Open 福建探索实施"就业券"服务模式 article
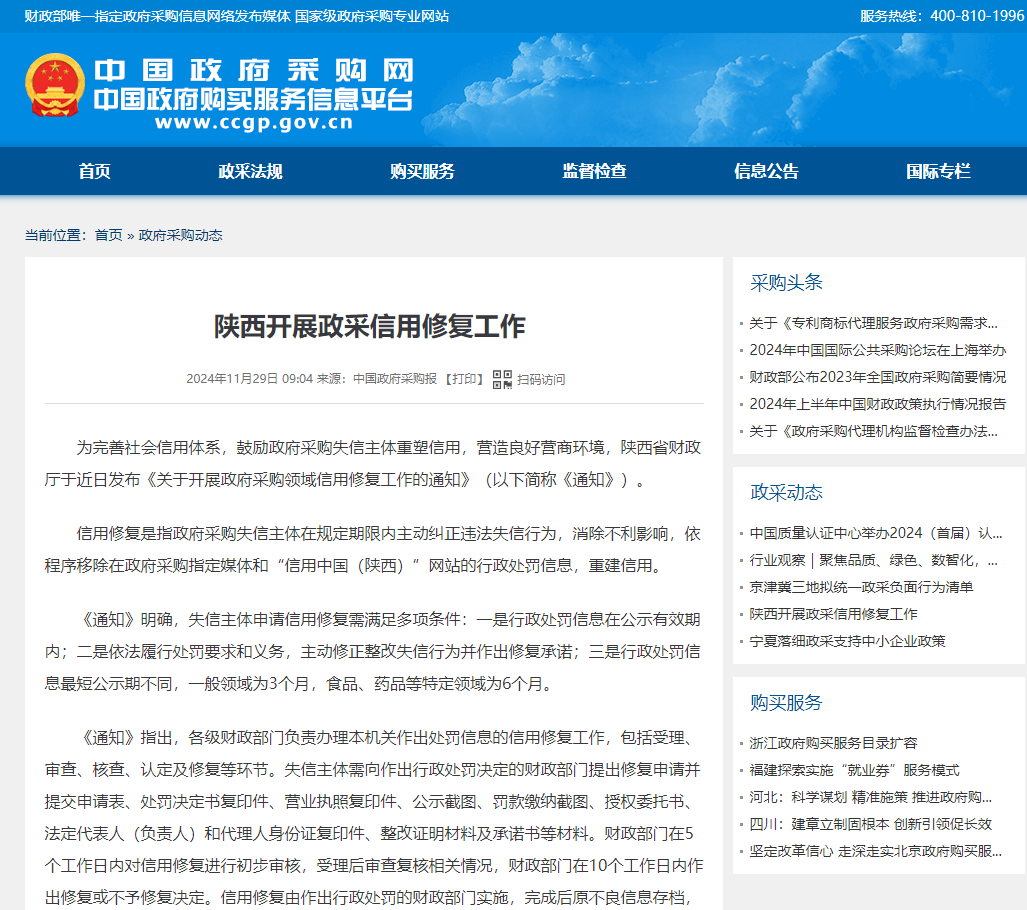The width and height of the screenshot is (1027, 910). click(854, 770)
